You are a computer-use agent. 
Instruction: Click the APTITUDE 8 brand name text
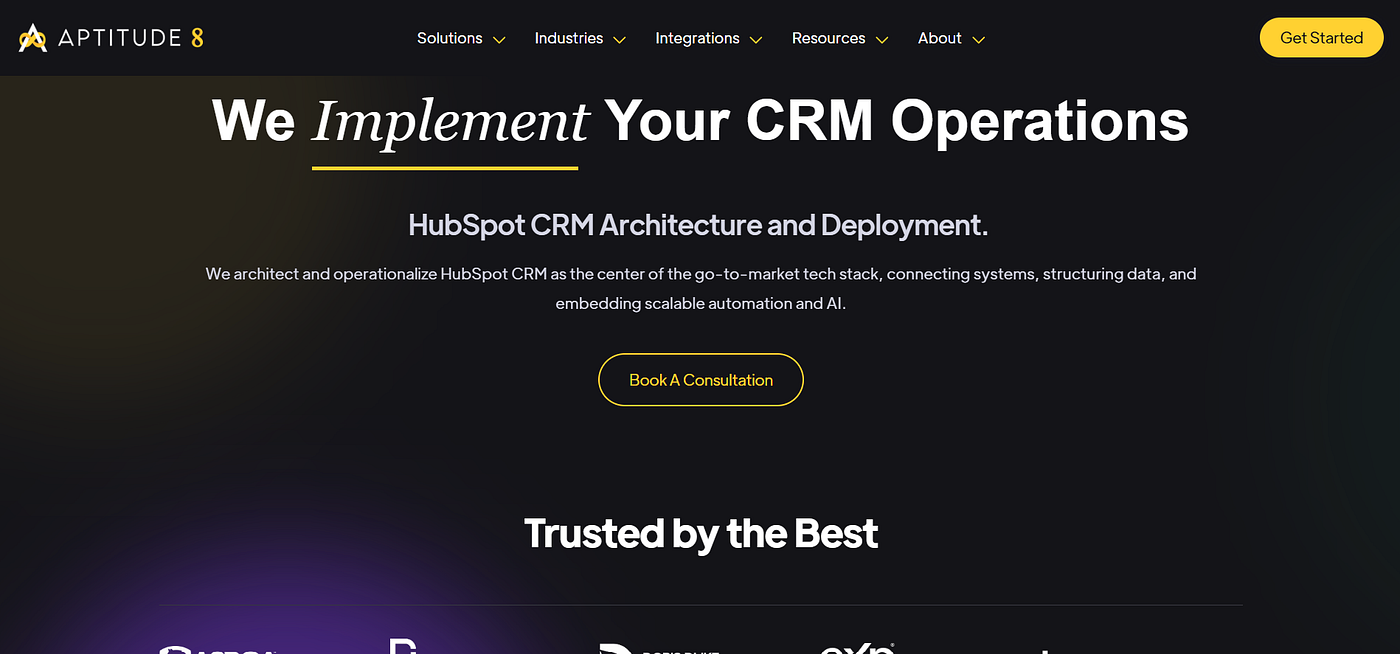coord(131,38)
